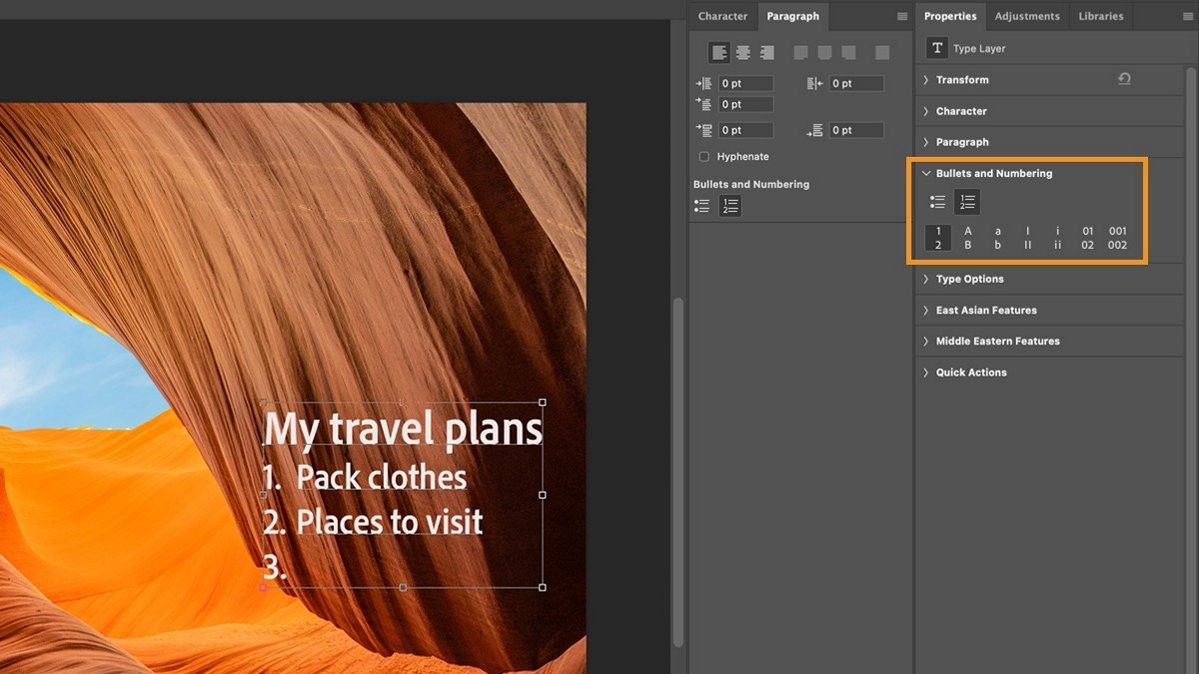
Task: Click the reset Transform icon
Action: 1124,79
